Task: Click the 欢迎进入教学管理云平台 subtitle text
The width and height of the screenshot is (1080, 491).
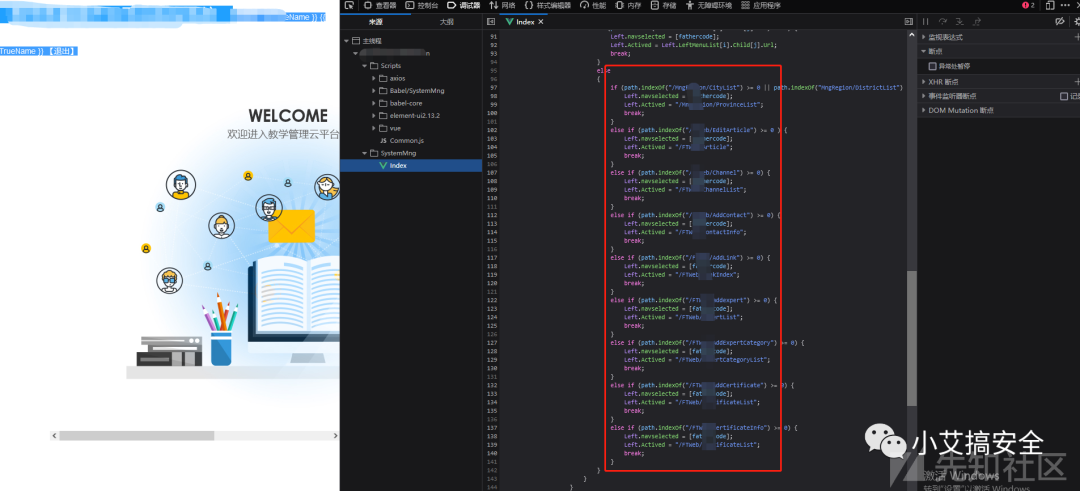Action: [x=282, y=135]
